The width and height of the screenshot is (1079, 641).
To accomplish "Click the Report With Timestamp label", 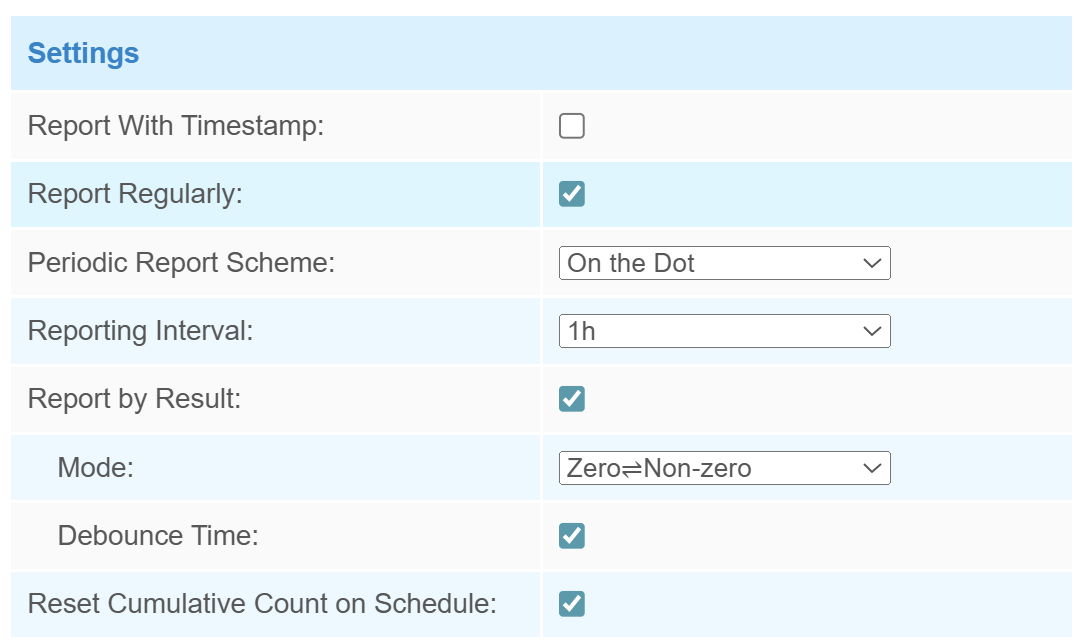I will (x=176, y=126).
